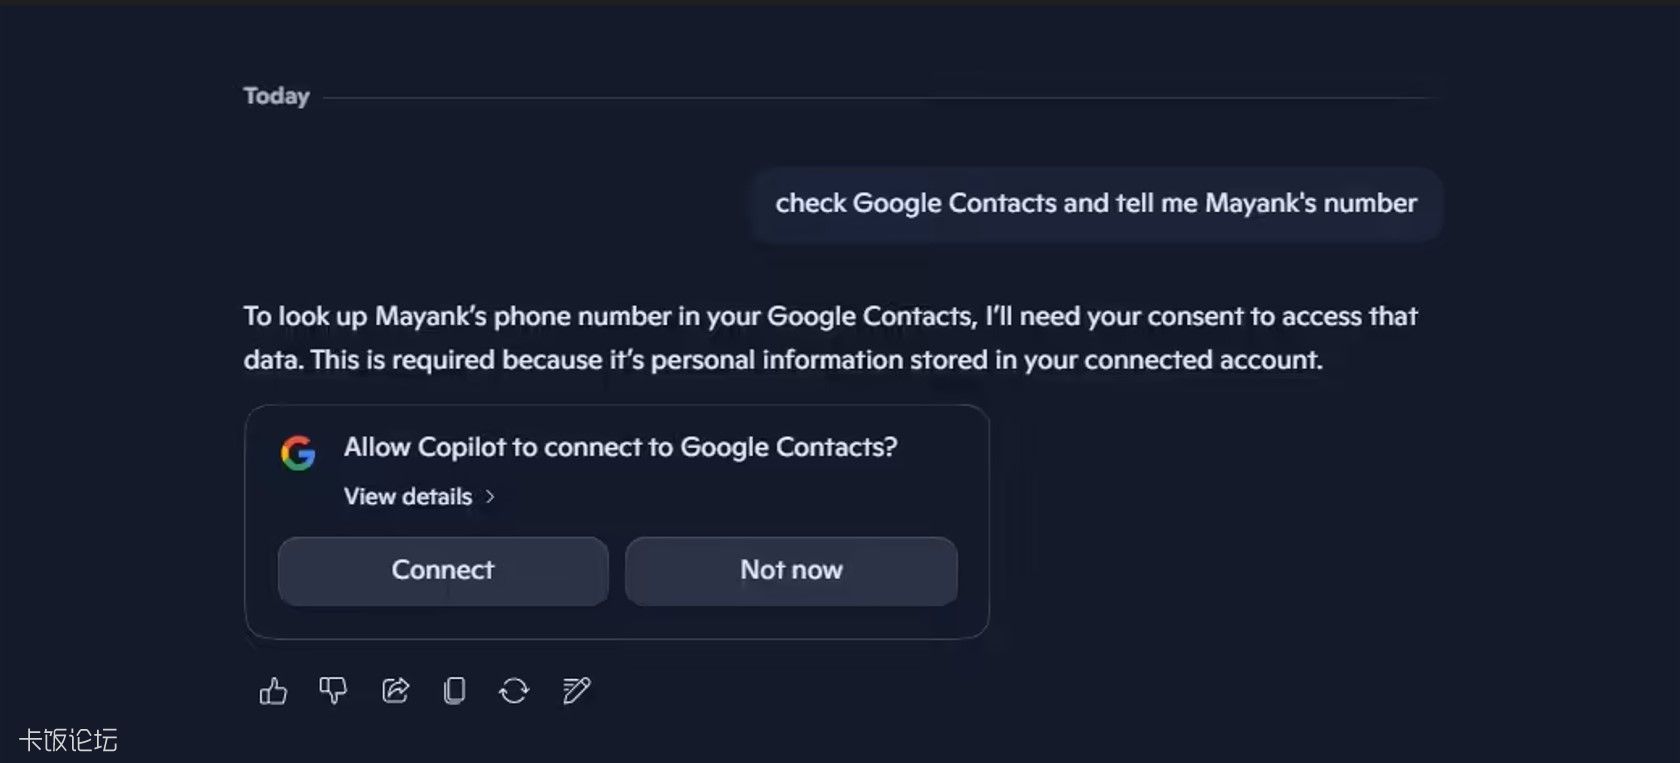1680x763 pixels.
Task: Share this Copilot response
Action: coord(395,690)
